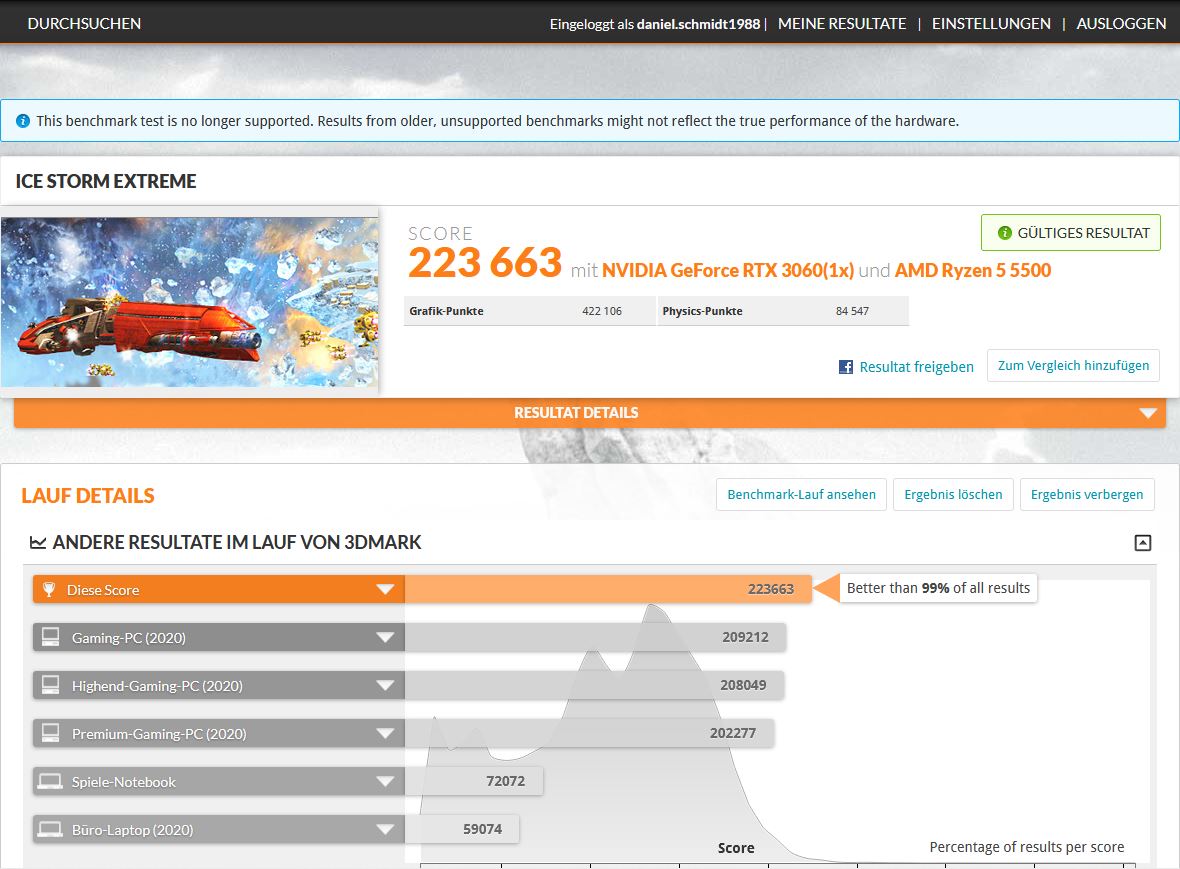1180x869 pixels.
Task: Click the 209212 Gaming-PC score bar
Action: pyautogui.click(x=595, y=637)
